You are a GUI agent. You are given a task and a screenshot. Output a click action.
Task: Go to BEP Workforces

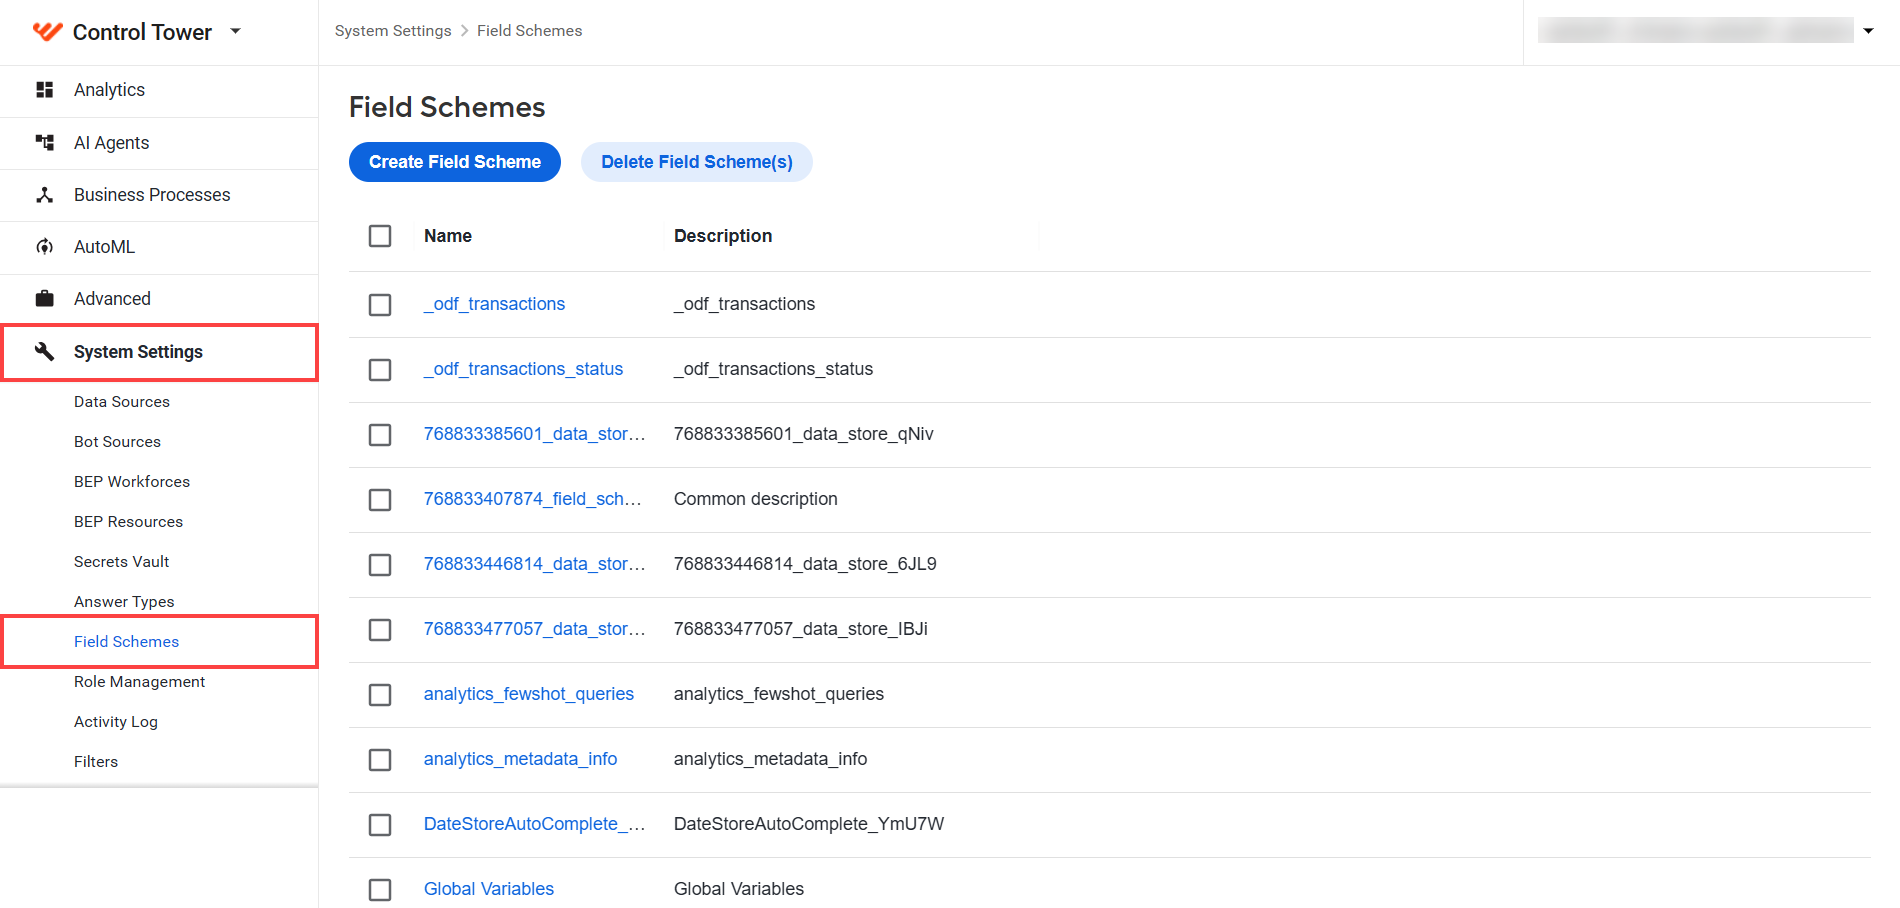coord(132,482)
